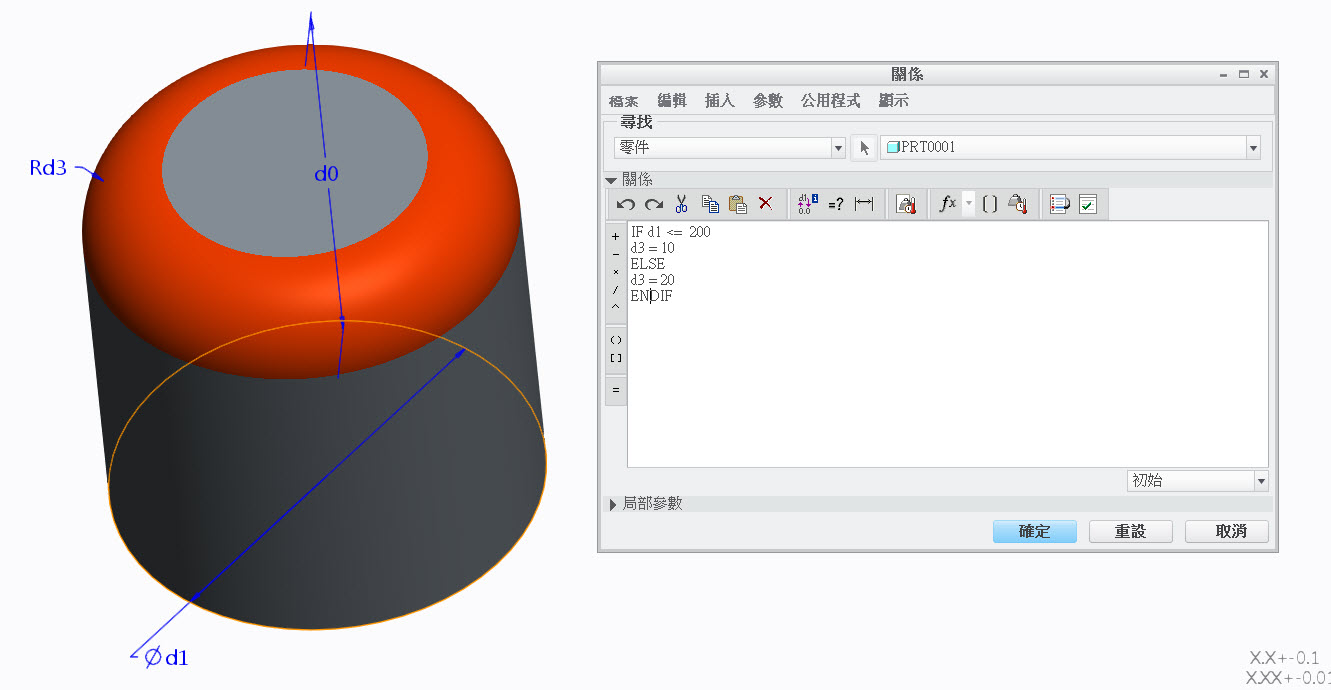This screenshot has width=1331, height=690.
Task: Expand the 局部參數 section
Action: 614,504
